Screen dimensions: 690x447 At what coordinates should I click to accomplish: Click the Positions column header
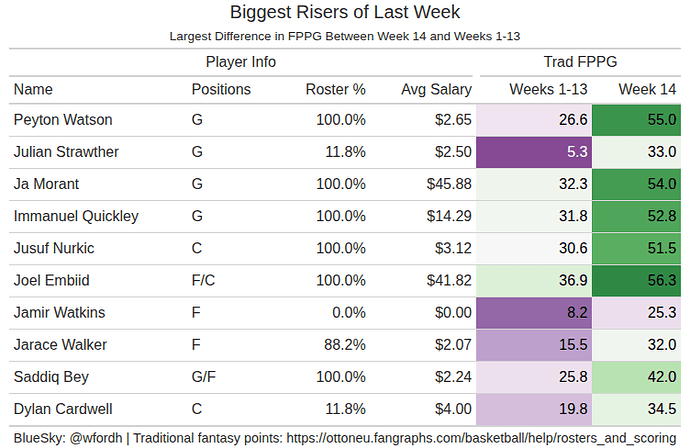point(221,89)
